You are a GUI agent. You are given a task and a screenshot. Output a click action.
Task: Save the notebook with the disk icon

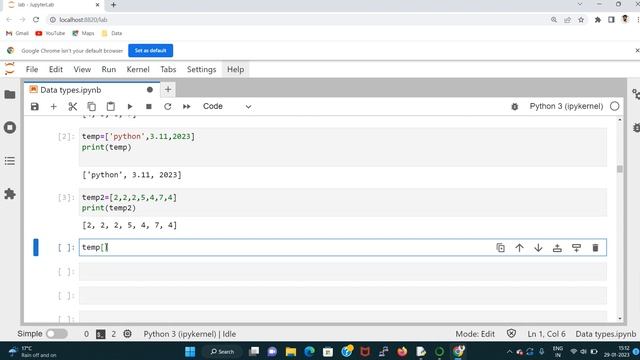click(35, 107)
